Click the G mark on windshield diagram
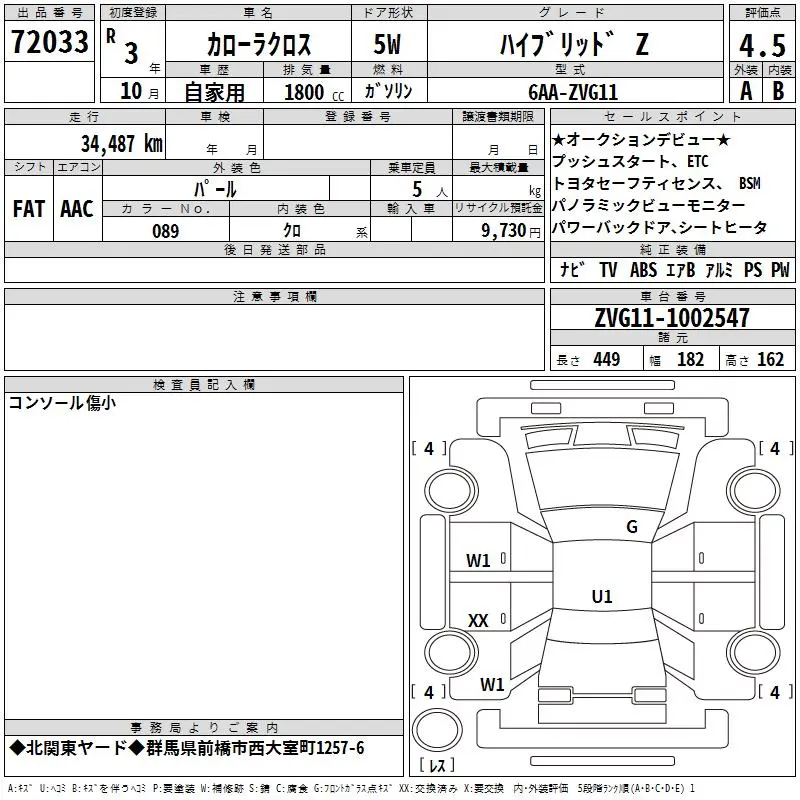 (x=632, y=527)
